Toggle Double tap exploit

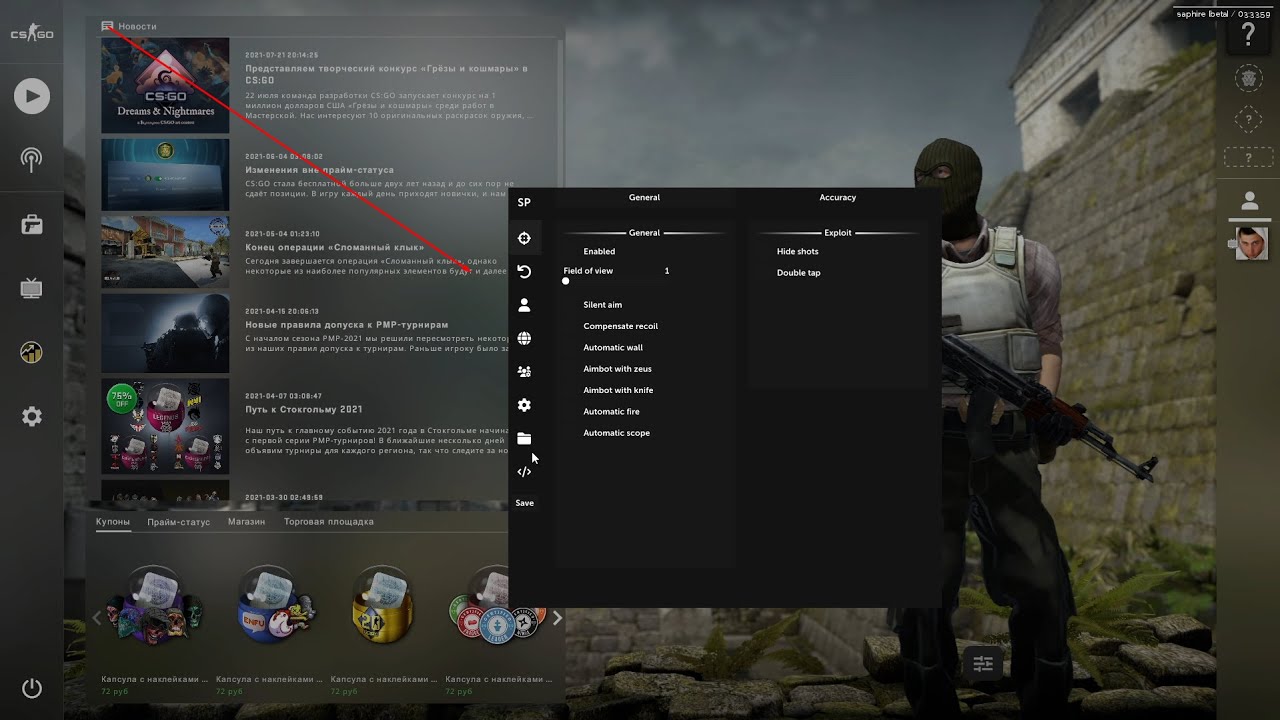pos(798,273)
